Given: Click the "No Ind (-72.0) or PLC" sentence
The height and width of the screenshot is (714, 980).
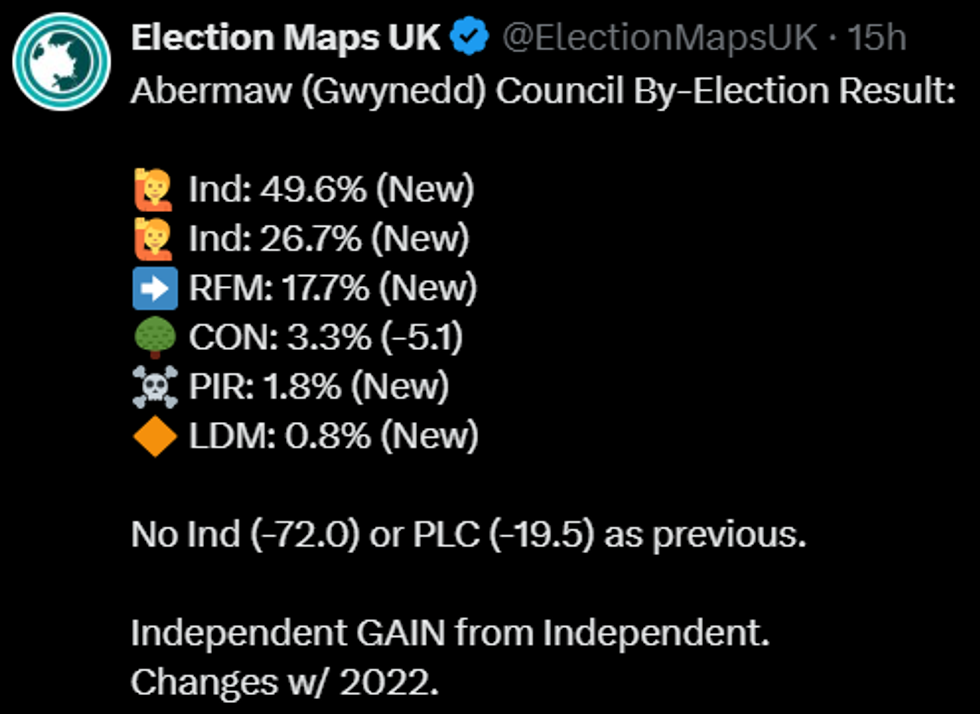Looking at the screenshot, I should tap(468, 535).
